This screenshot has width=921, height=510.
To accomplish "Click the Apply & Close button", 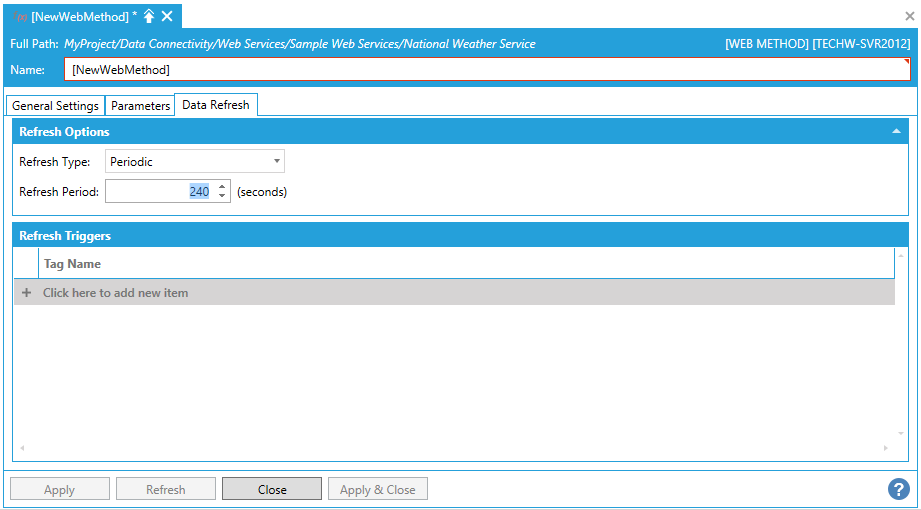I will click(377, 489).
